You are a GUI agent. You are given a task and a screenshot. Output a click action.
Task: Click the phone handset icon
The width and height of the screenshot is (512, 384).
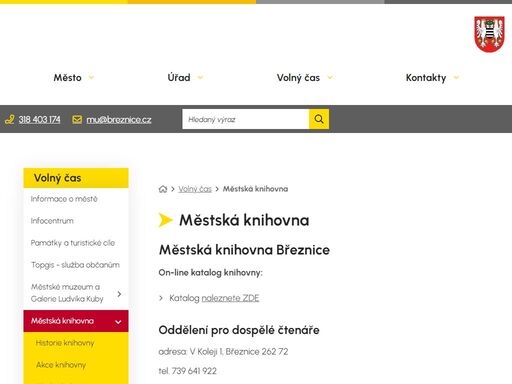click(x=10, y=119)
